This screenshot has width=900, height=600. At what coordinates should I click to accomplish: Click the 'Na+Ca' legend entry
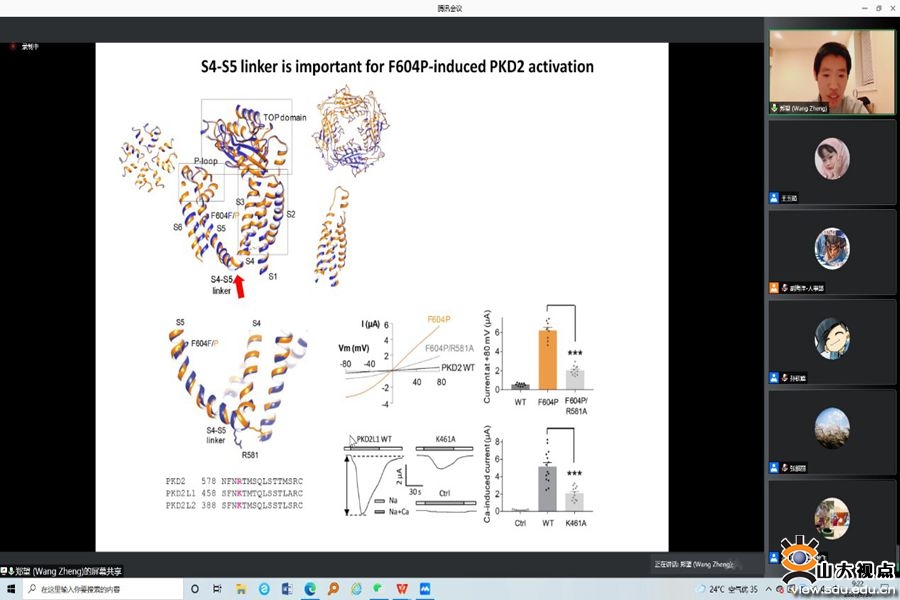point(399,512)
